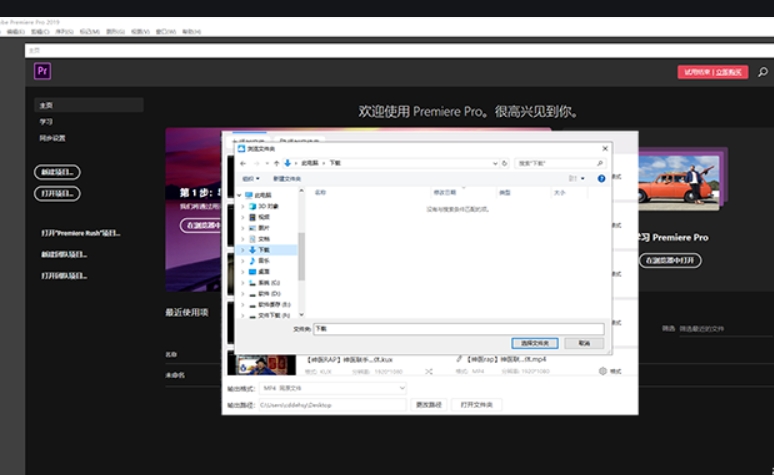
Task: Select 文档 in the folder tree
Action: pyautogui.click(x=264, y=239)
